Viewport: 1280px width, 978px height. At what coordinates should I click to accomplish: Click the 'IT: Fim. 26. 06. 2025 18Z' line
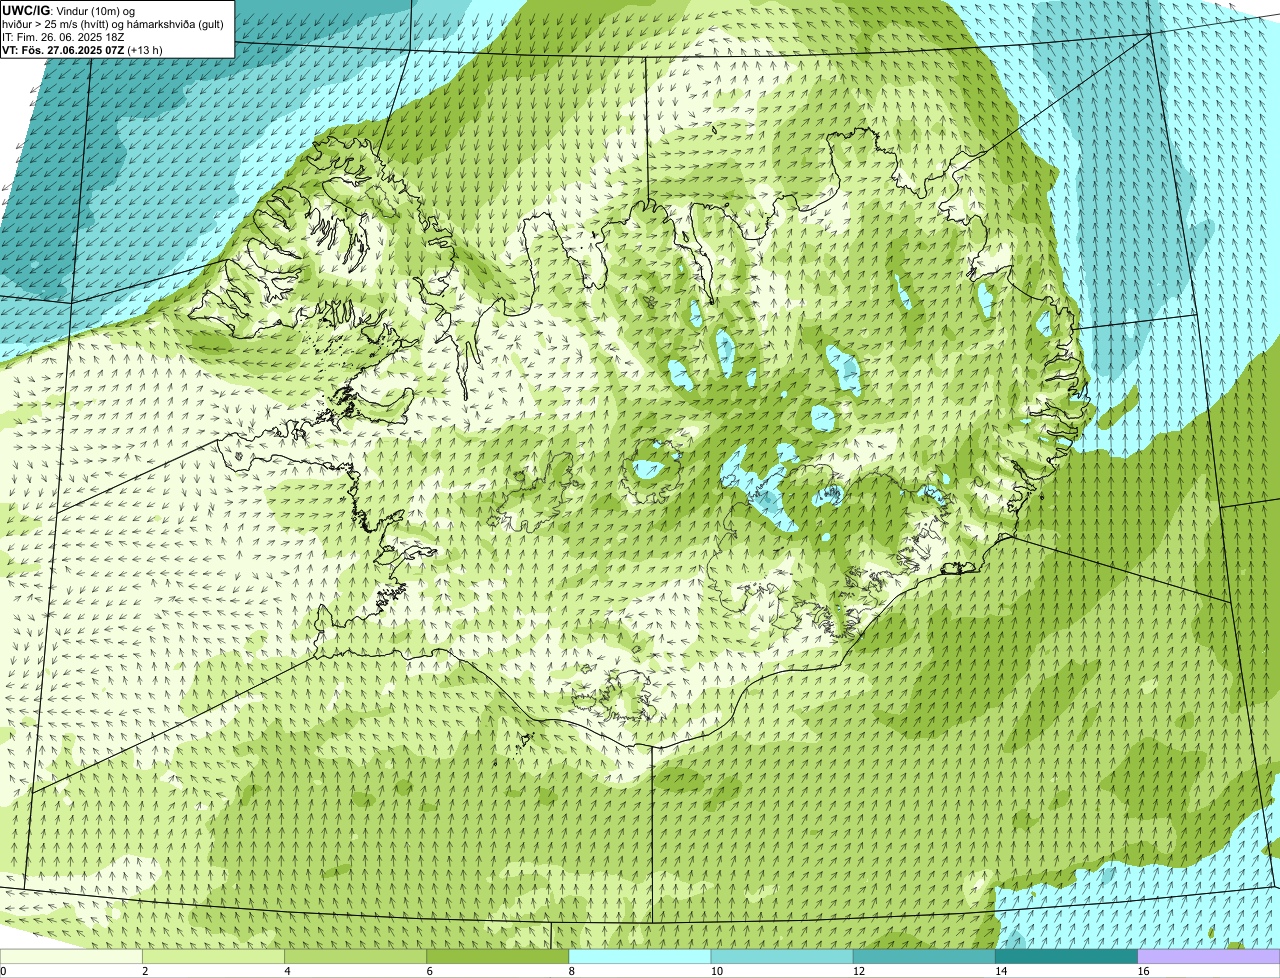[x=62, y=37]
